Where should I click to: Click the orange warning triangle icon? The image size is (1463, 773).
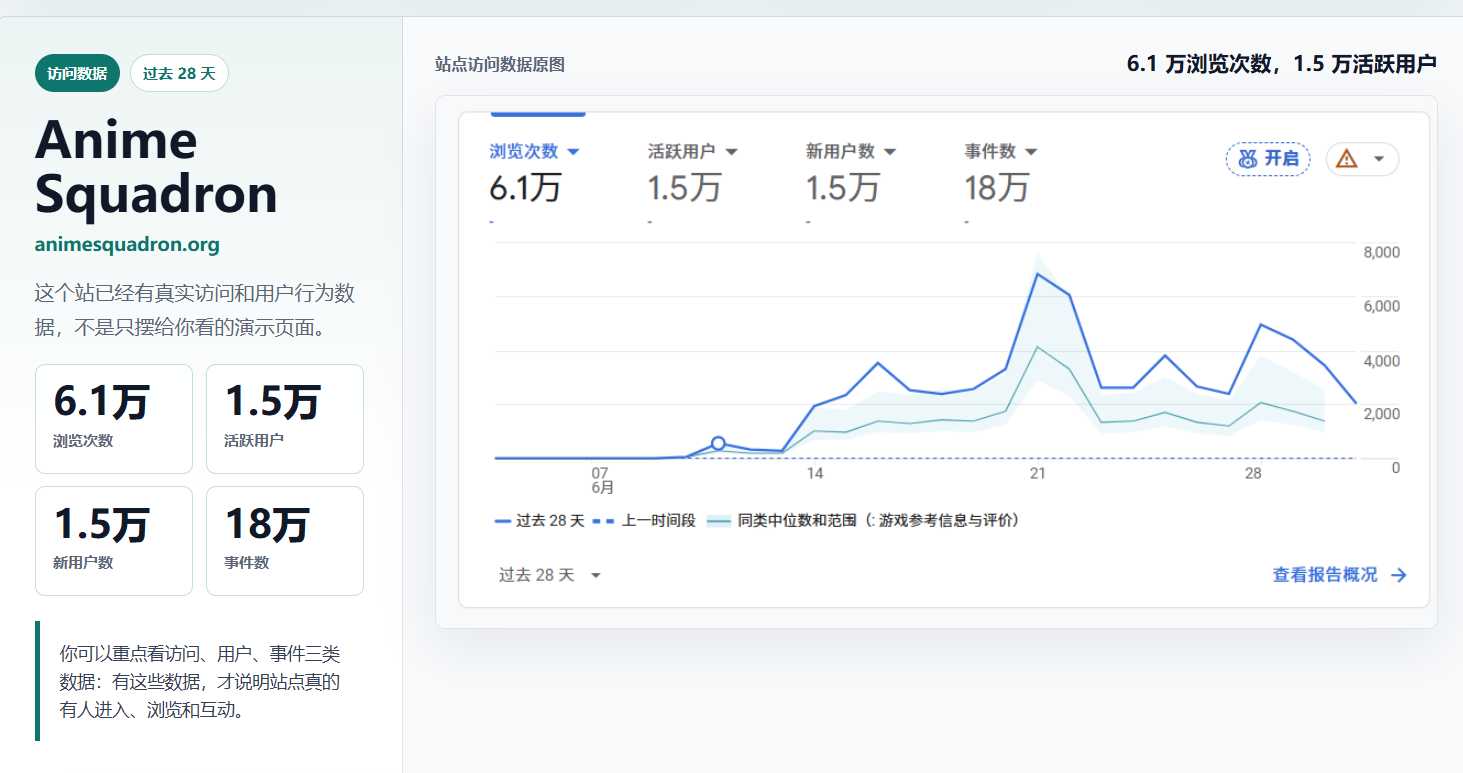(1347, 158)
